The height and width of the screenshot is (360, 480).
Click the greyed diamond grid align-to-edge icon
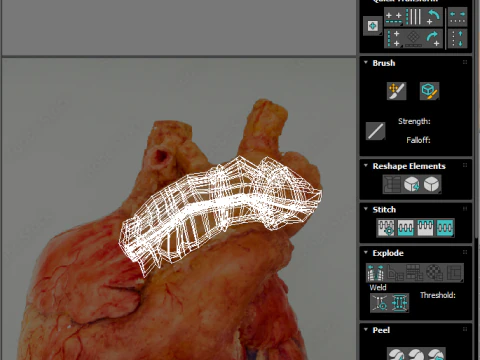click(413, 39)
